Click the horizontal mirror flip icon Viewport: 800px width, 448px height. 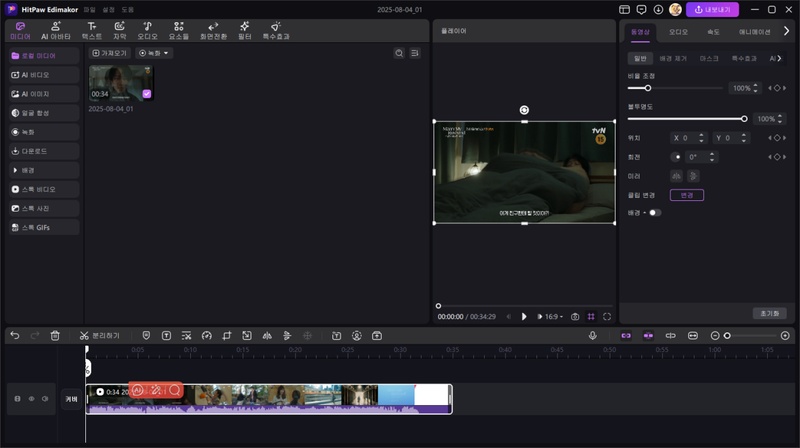click(x=677, y=176)
